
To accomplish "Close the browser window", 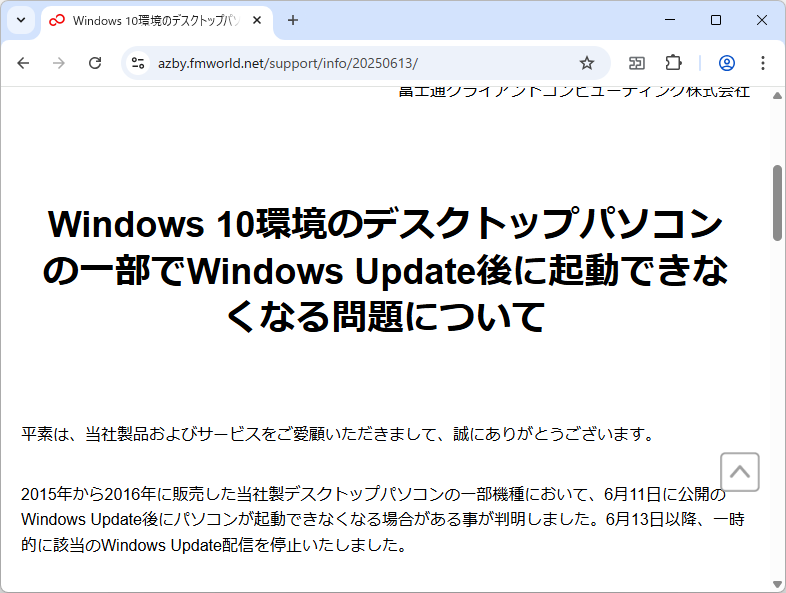I will pos(762,20).
